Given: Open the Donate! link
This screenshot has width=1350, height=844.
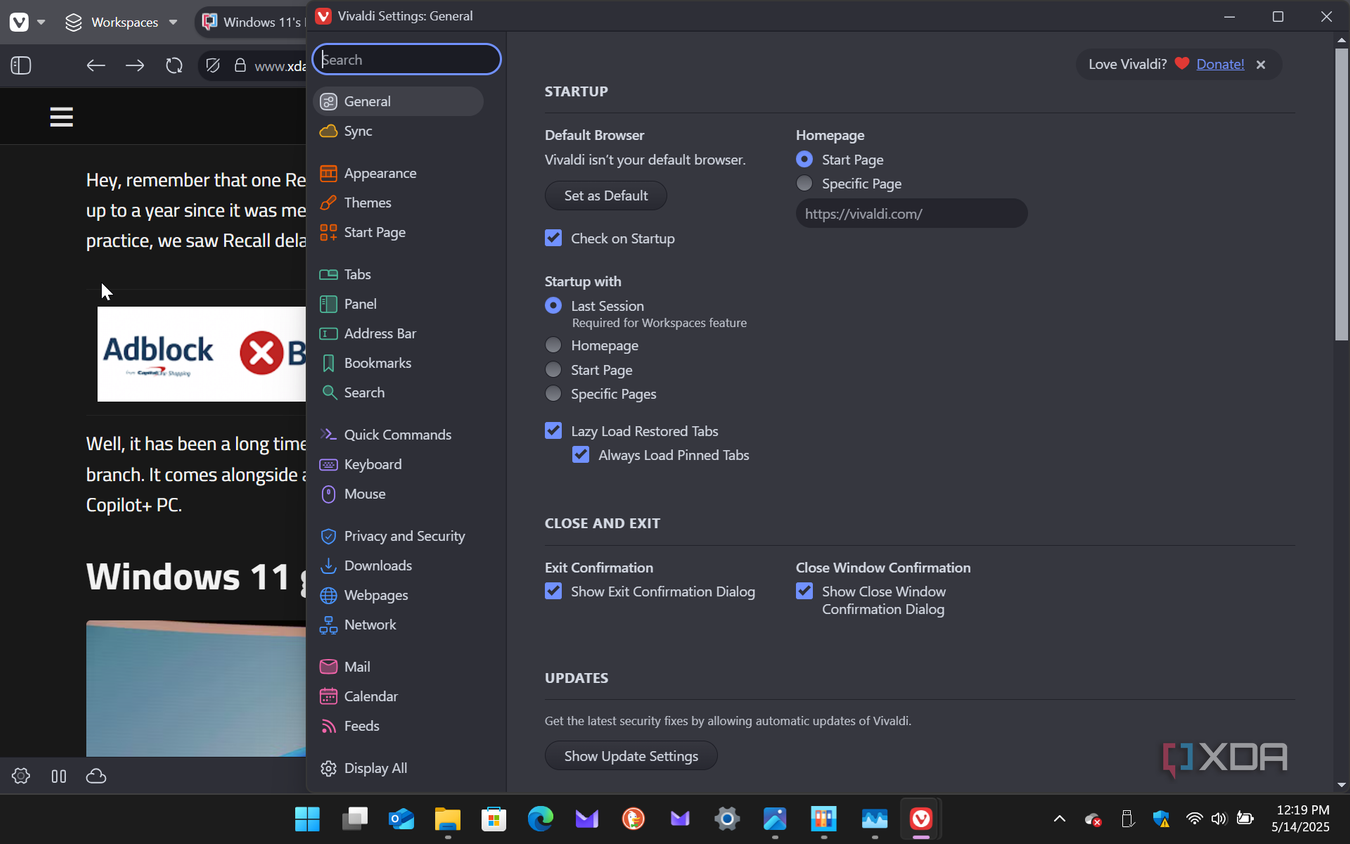Looking at the screenshot, I should point(1220,64).
